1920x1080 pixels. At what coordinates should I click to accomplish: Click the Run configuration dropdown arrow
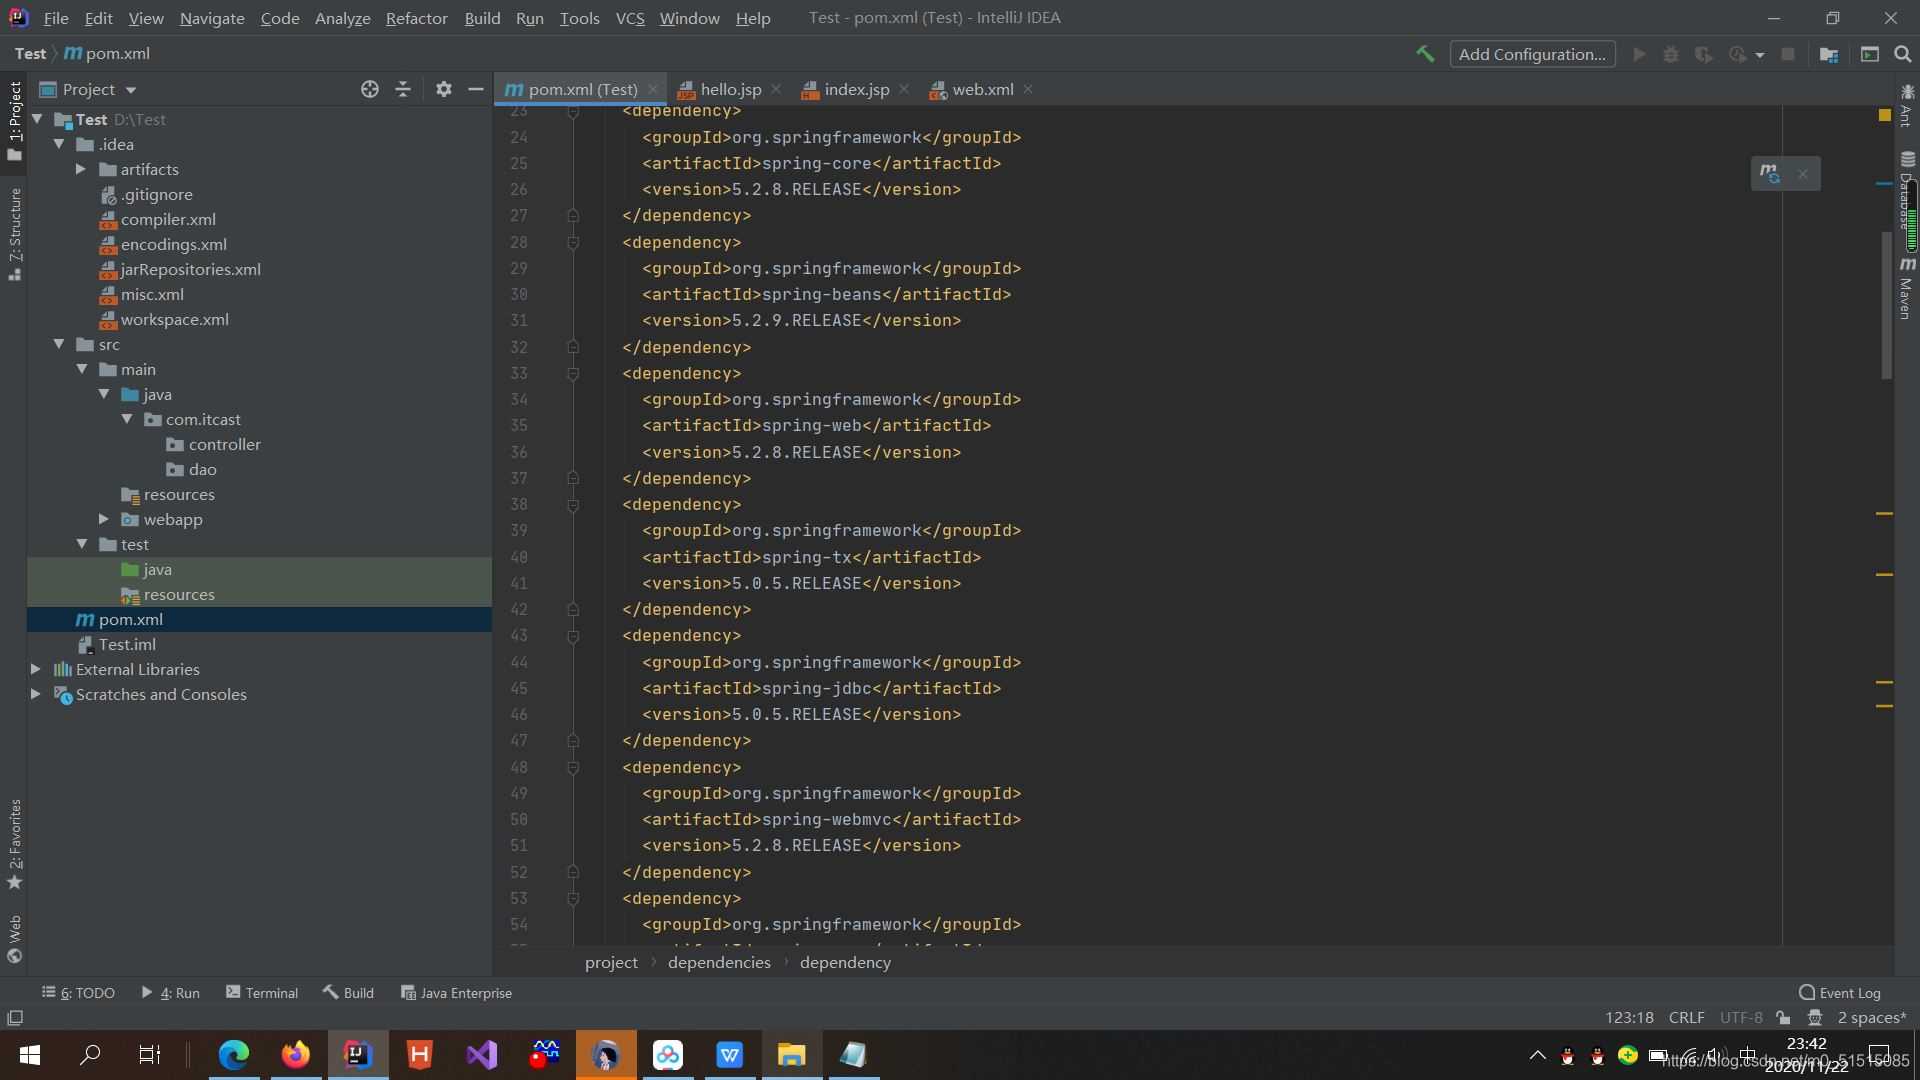click(1756, 53)
